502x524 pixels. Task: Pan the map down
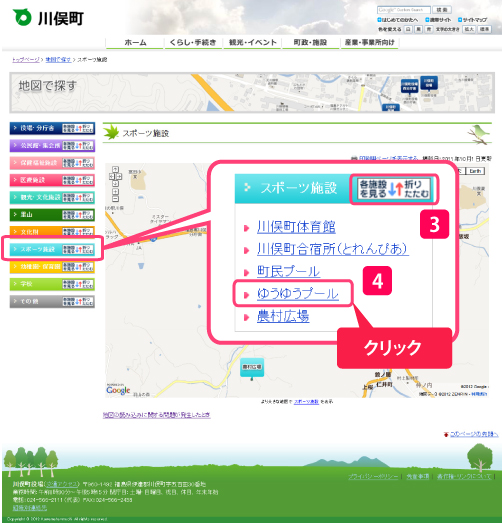tap(115, 183)
